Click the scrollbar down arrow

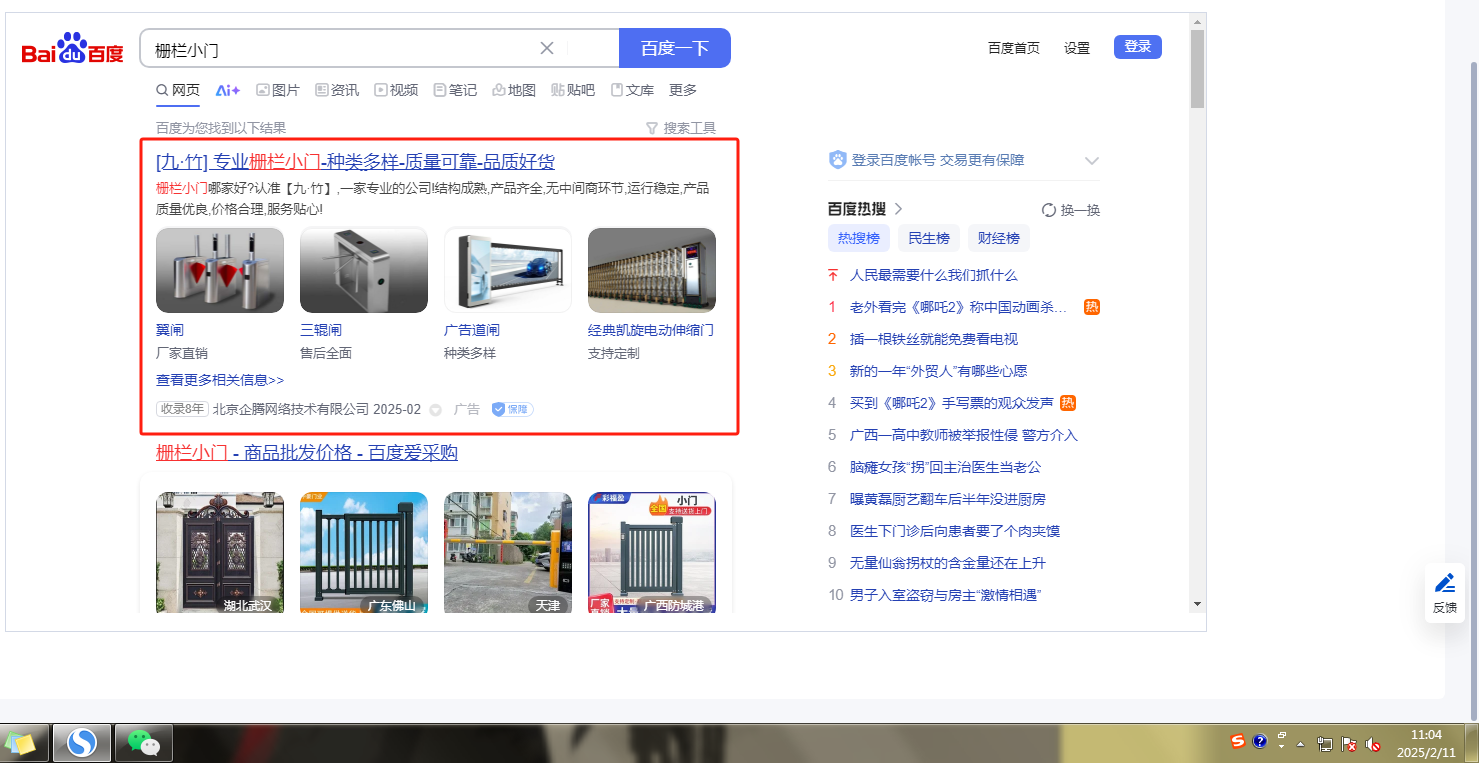point(1197,604)
